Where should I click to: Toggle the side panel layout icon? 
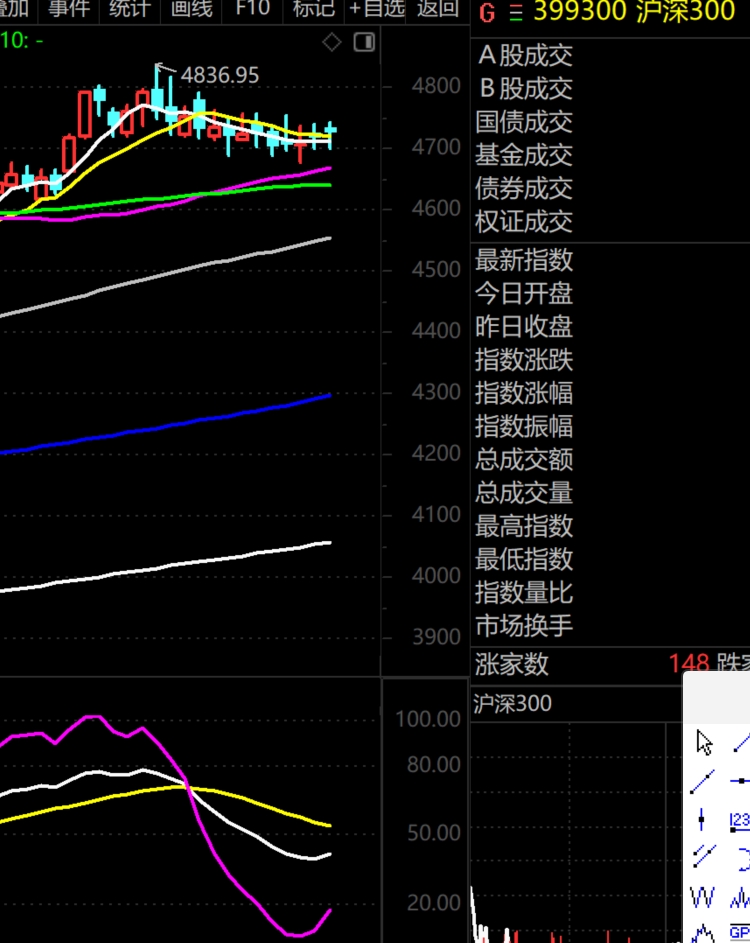coord(364,42)
